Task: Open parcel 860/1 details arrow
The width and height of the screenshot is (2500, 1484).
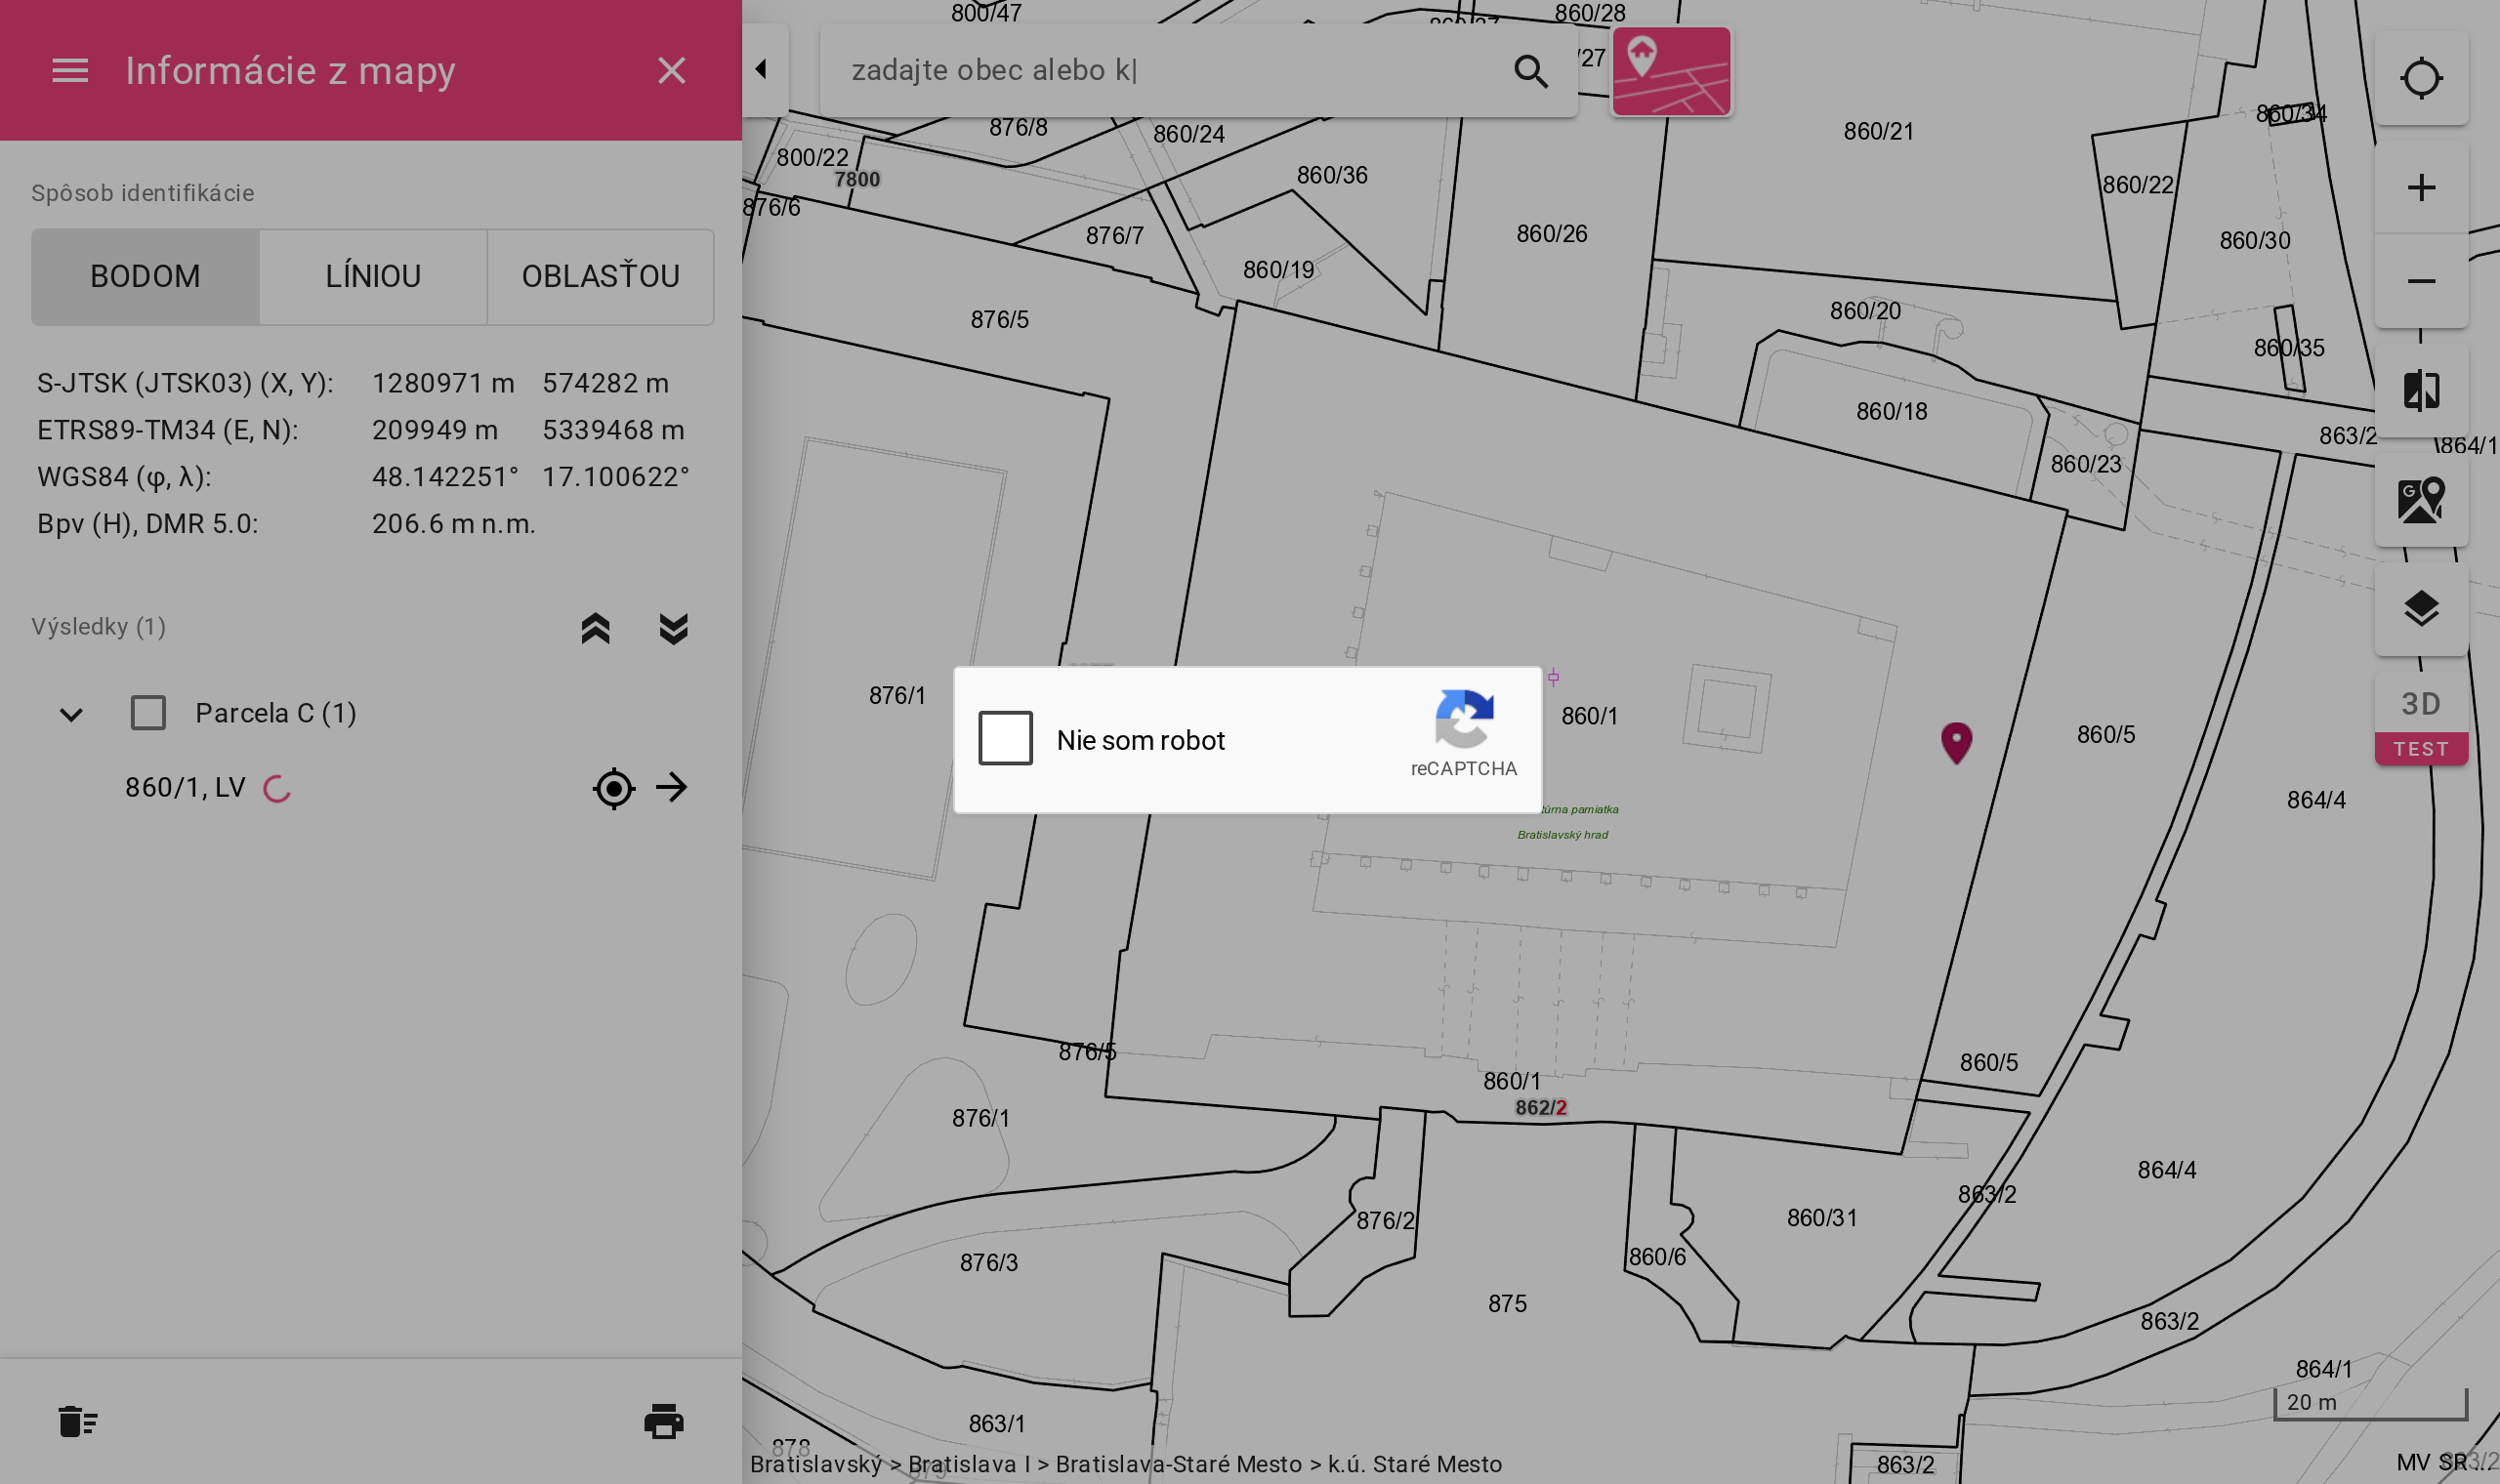Action: [672, 787]
